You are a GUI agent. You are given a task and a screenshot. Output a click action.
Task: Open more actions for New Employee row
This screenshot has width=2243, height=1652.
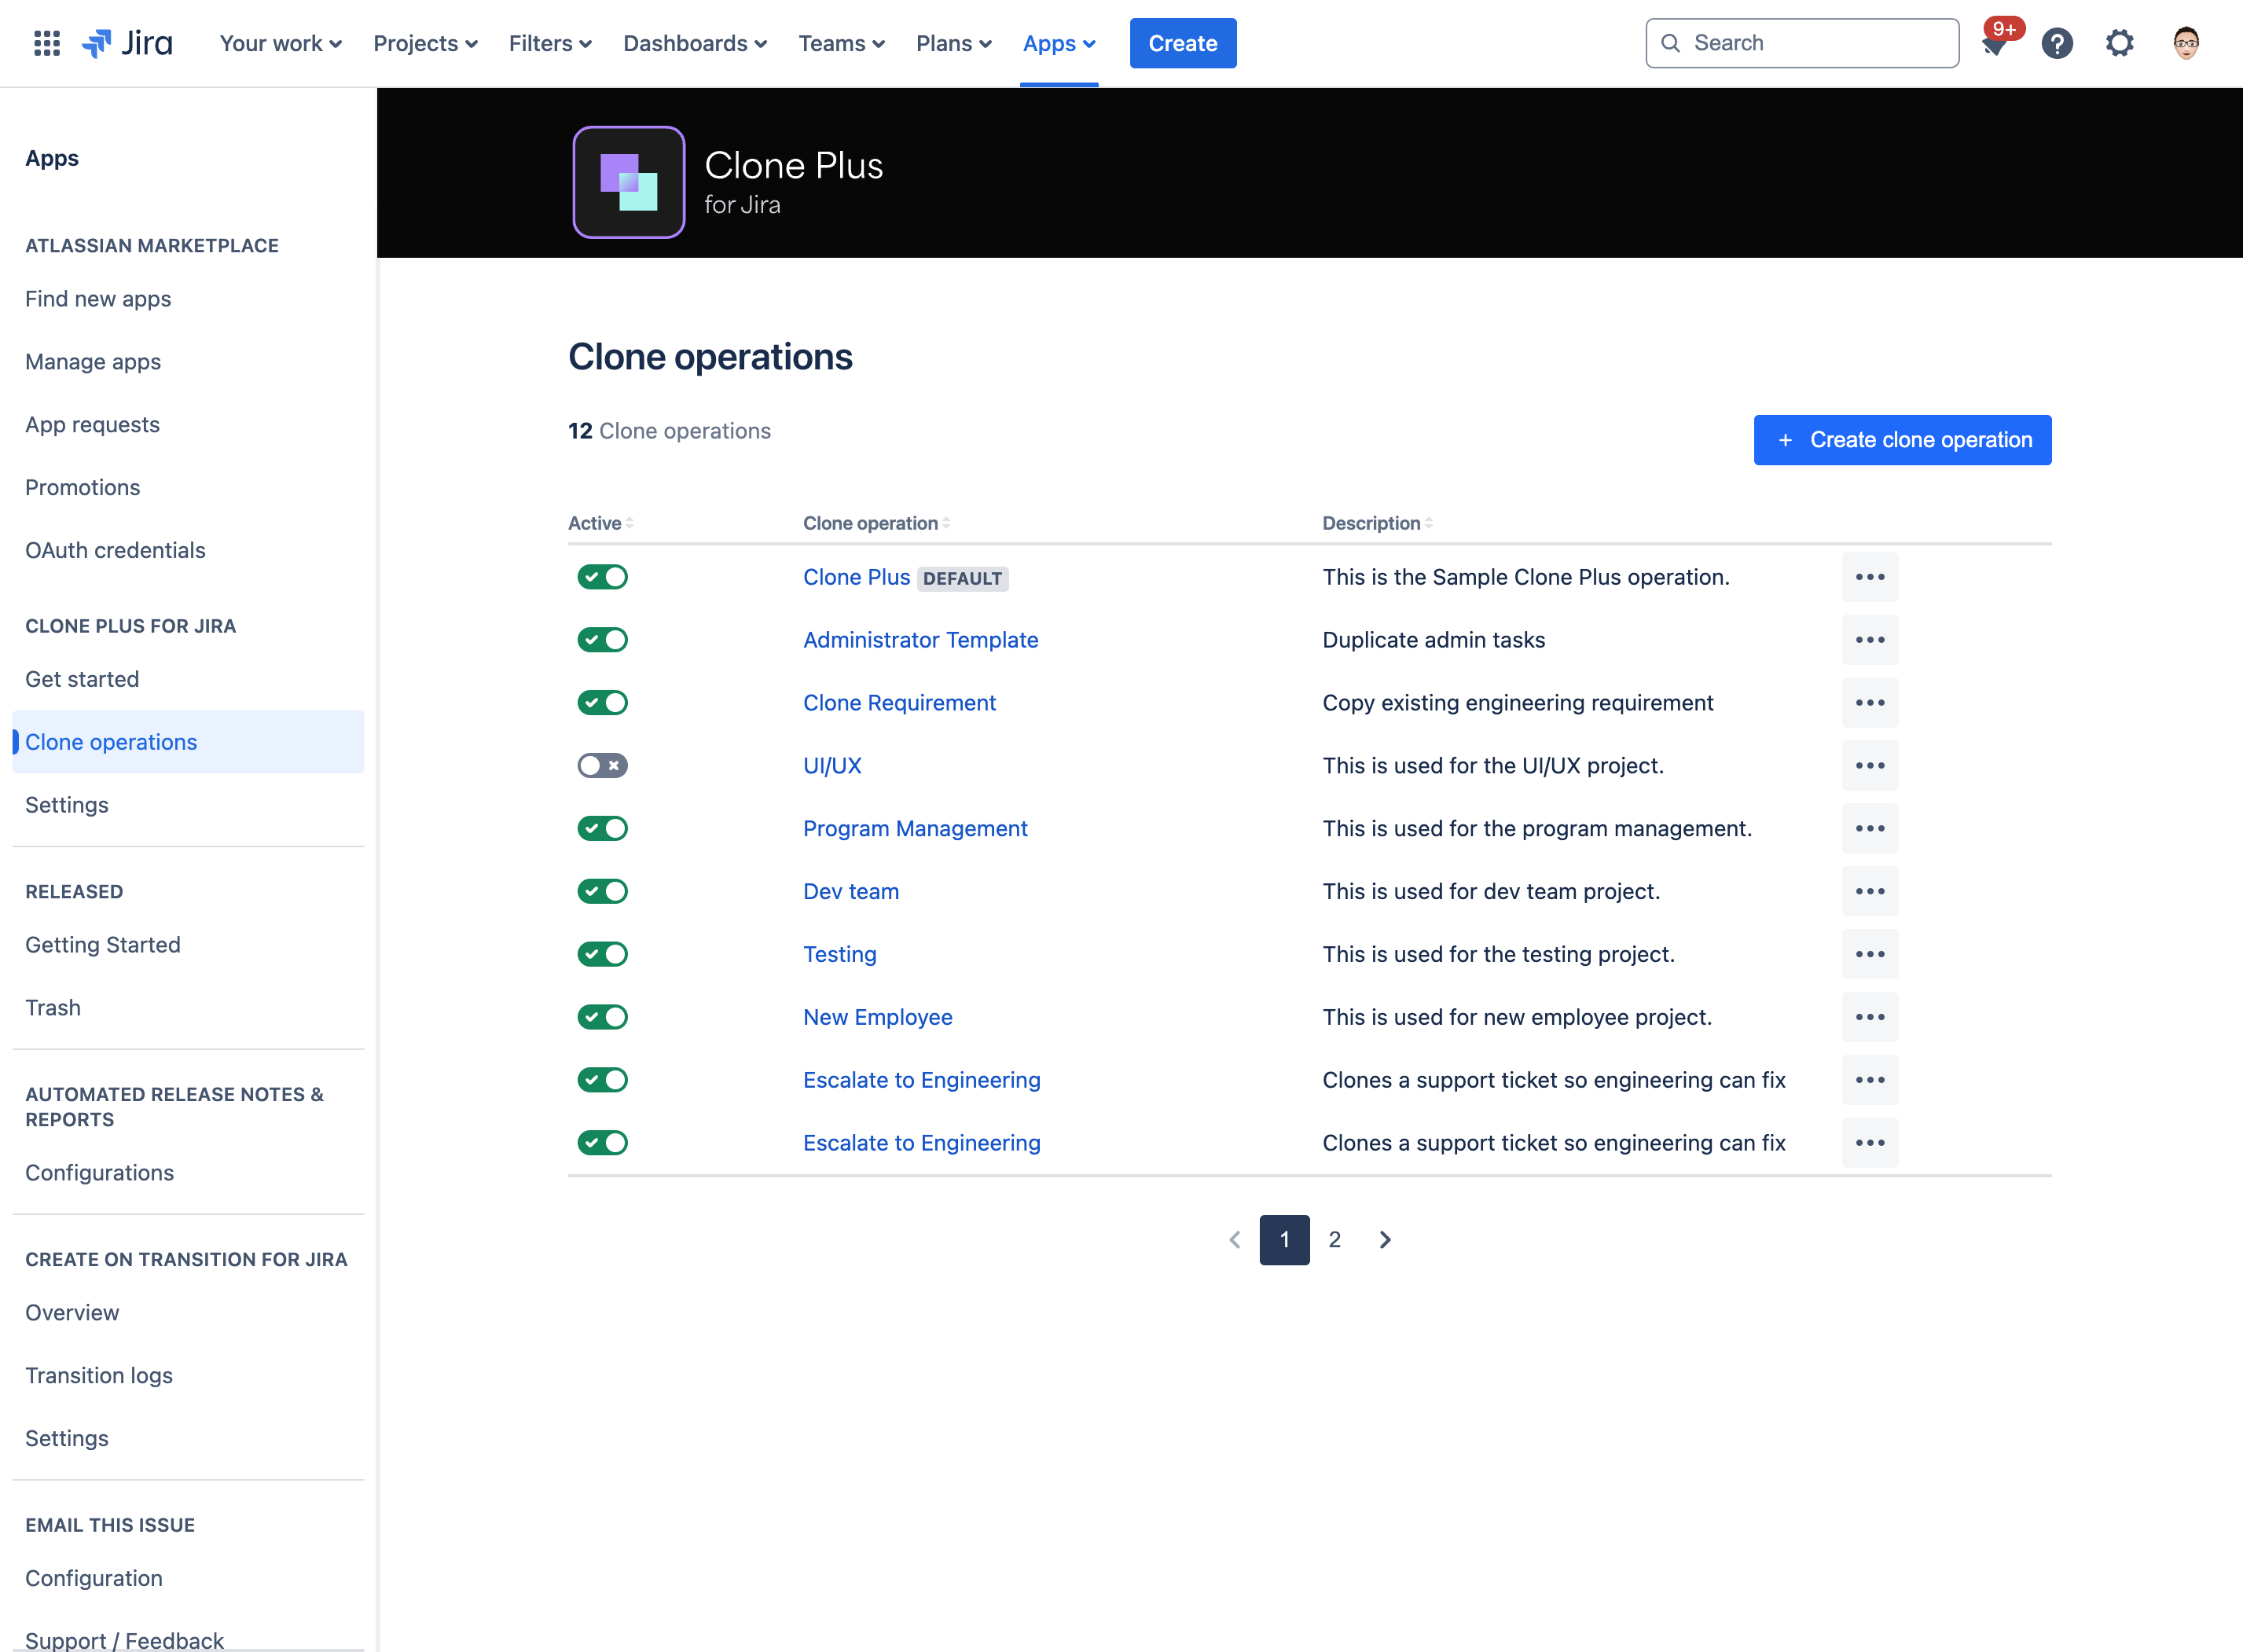tap(1870, 1017)
